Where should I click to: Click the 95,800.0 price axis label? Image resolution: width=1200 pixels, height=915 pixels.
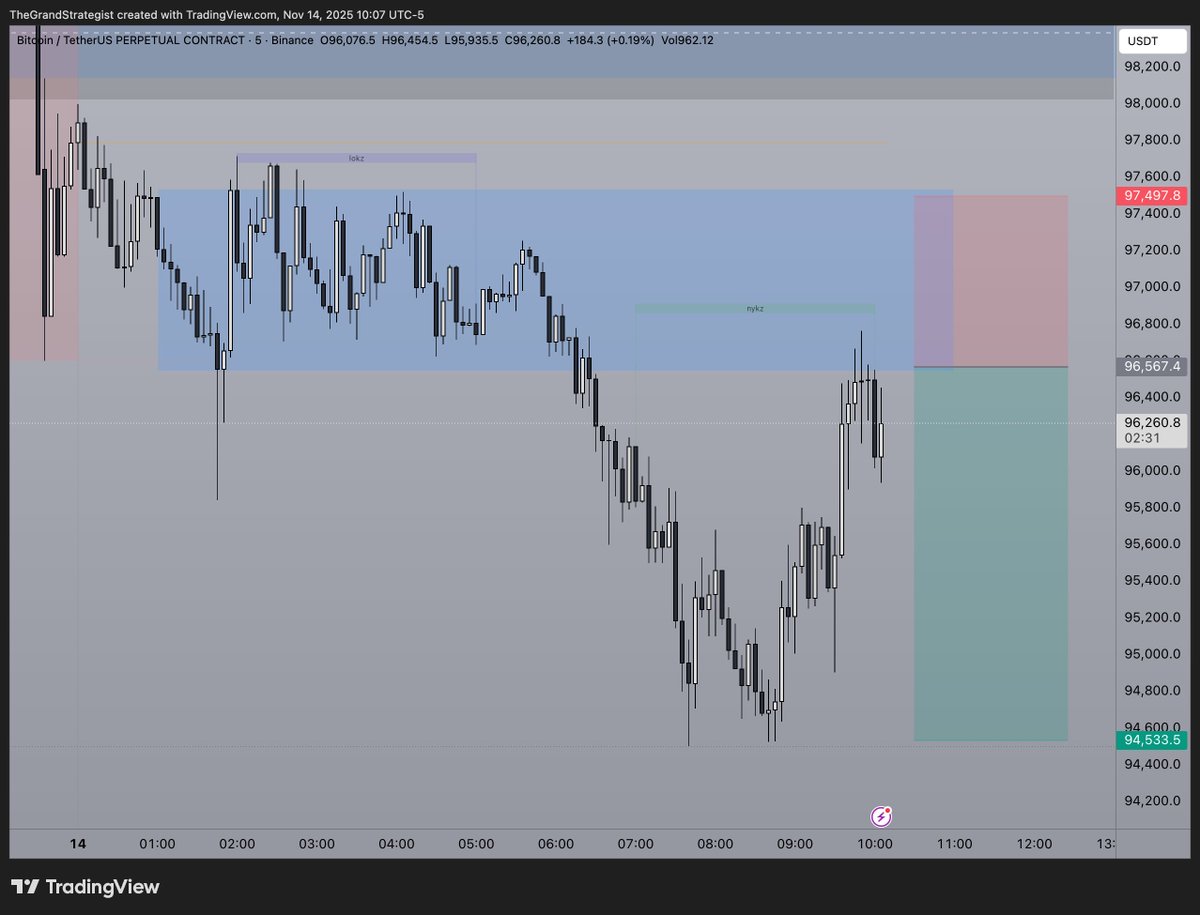click(x=1153, y=507)
